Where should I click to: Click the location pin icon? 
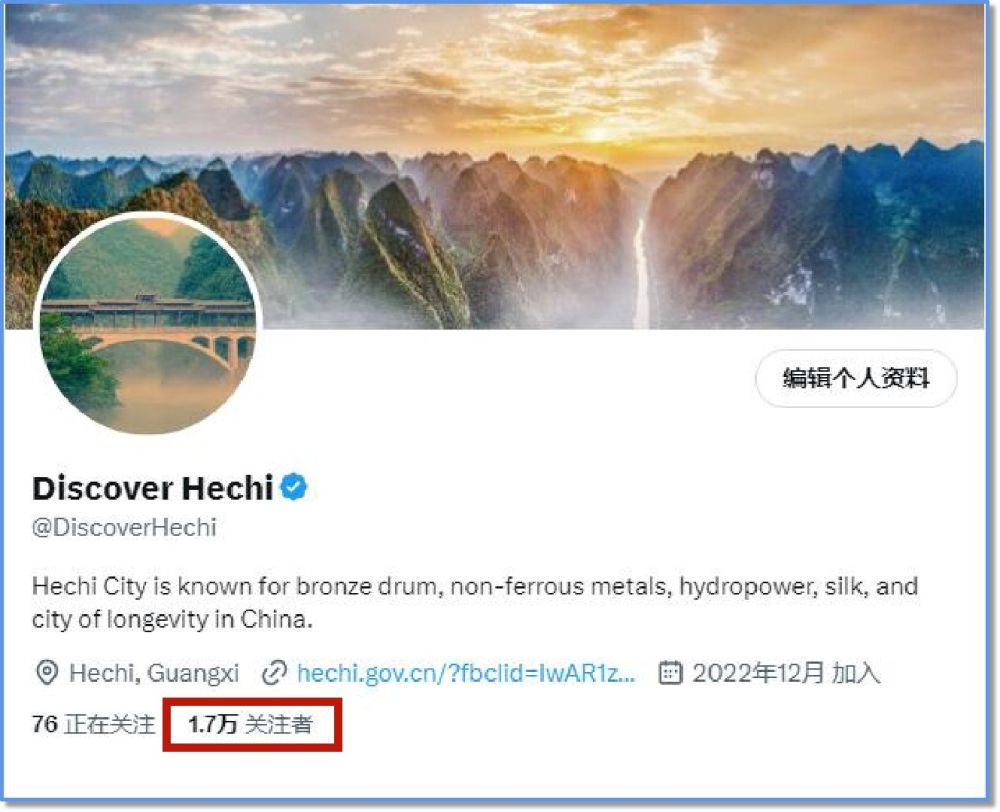47,673
